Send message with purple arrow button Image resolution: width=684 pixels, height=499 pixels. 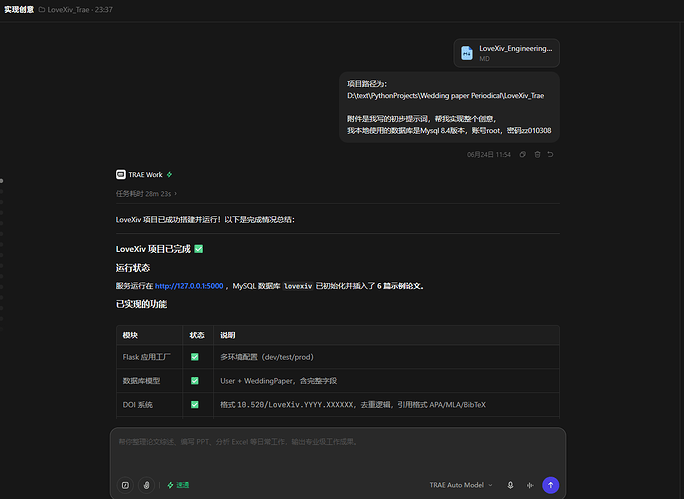[551, 485]
